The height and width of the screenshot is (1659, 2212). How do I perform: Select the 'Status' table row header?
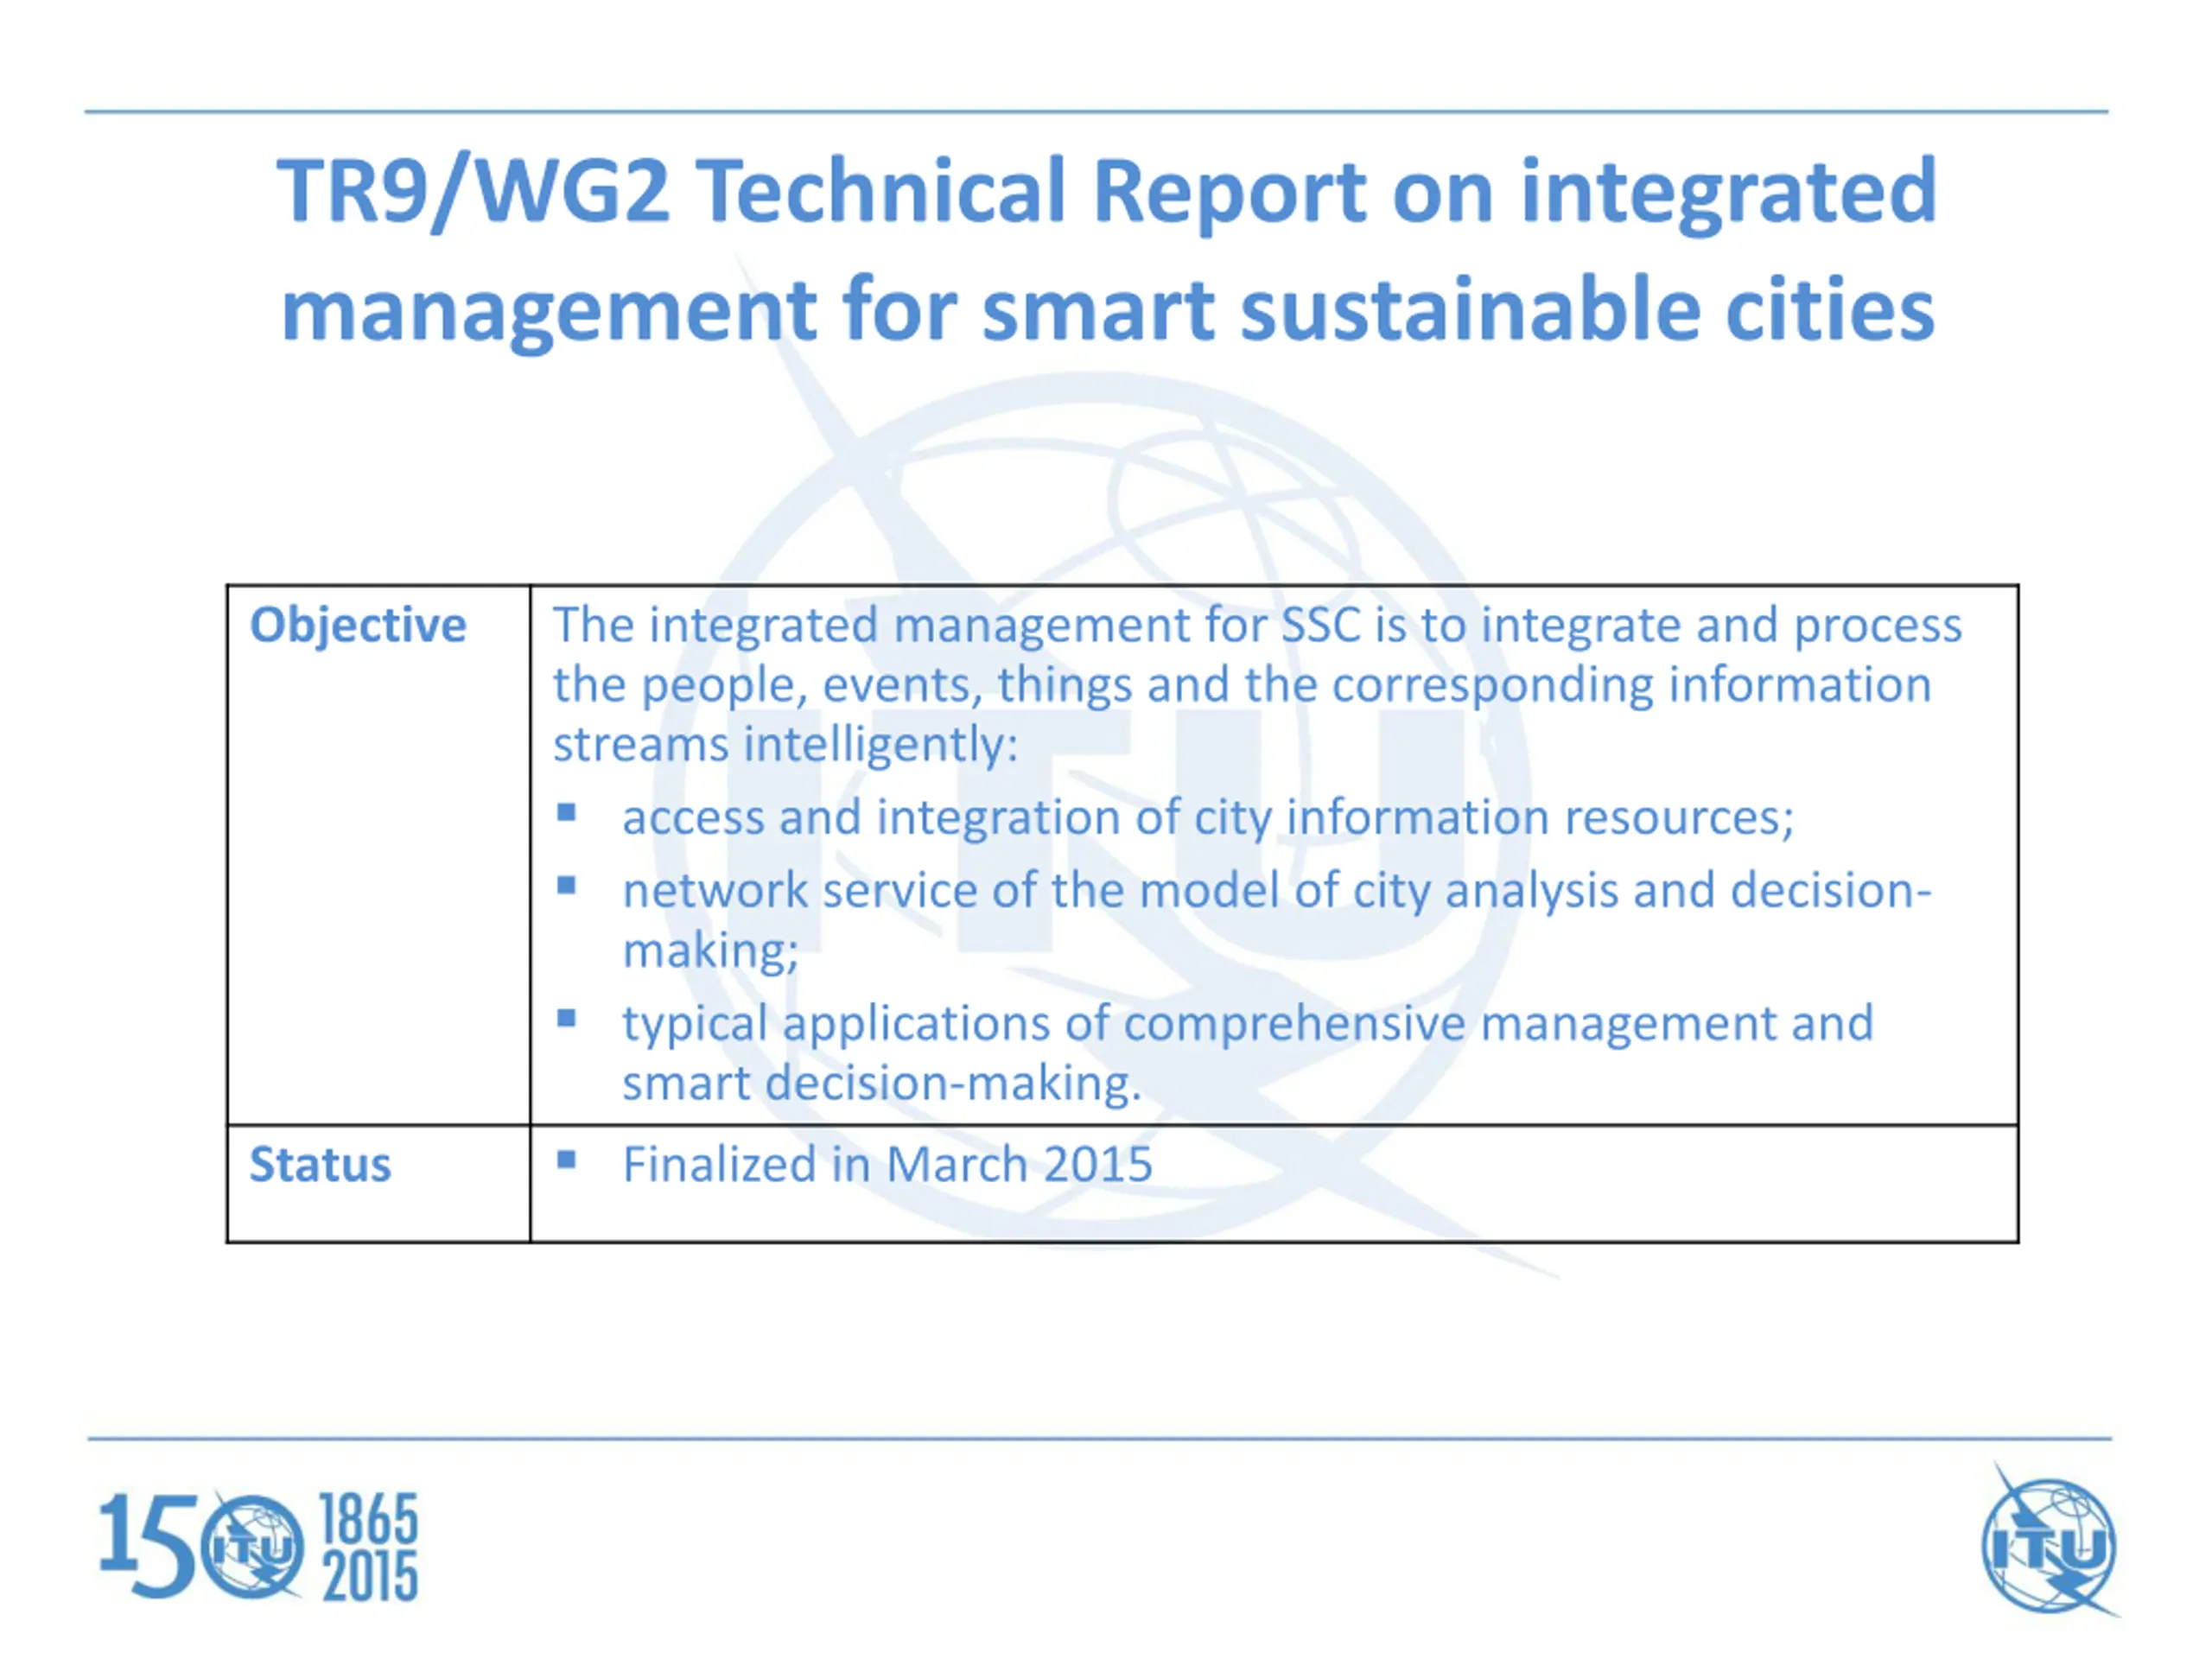[x=320, y=1165]
